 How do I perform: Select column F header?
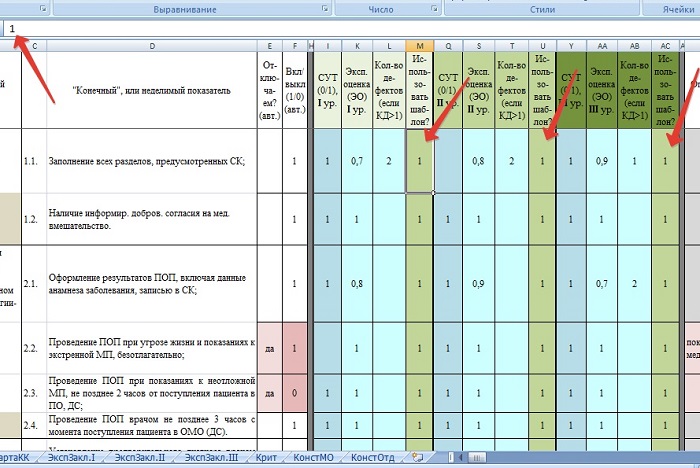pyautogui.click(x=295, y=46)
